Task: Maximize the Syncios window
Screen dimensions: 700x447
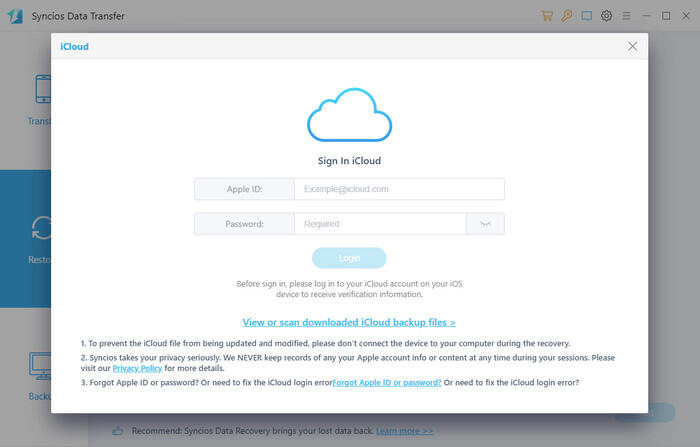Action: tap(666, 16)
